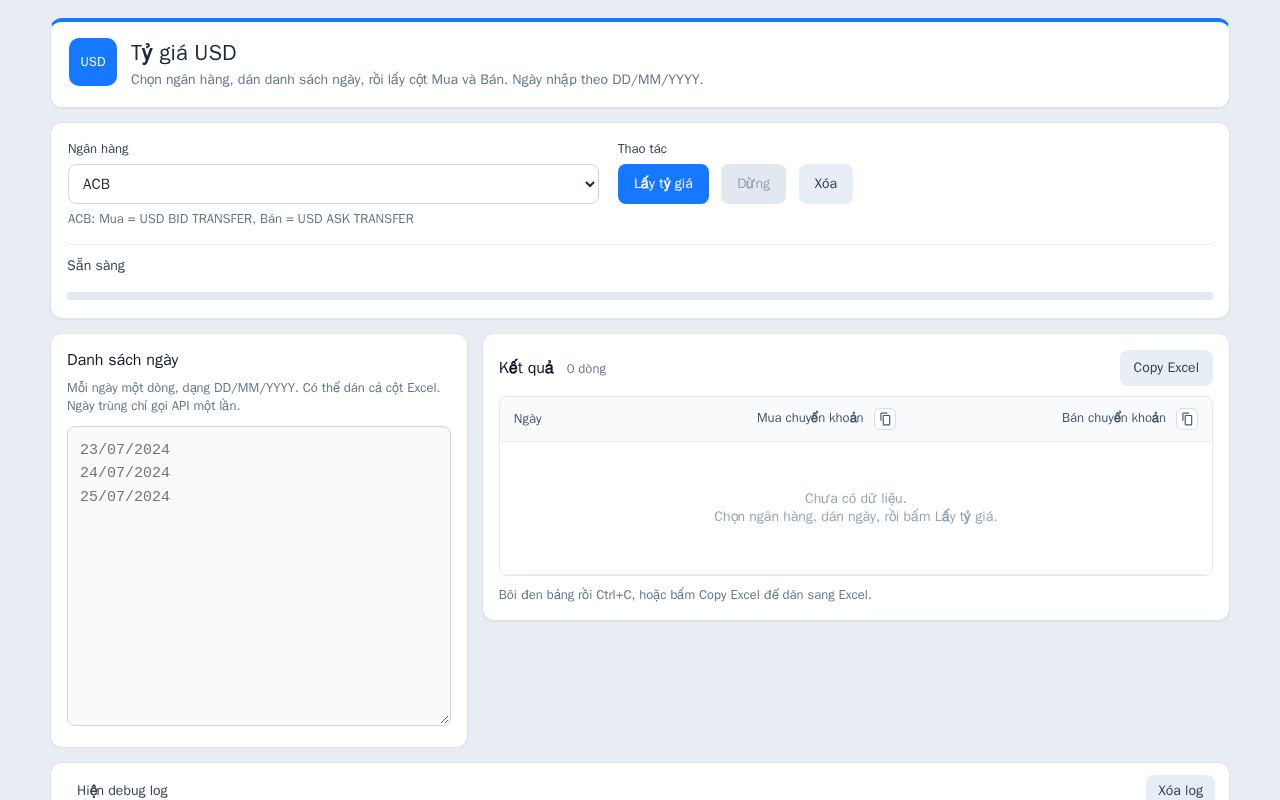This screenshot has height=800, width=1280.
Task: Click inside the date list textarea
Action: 259,576
